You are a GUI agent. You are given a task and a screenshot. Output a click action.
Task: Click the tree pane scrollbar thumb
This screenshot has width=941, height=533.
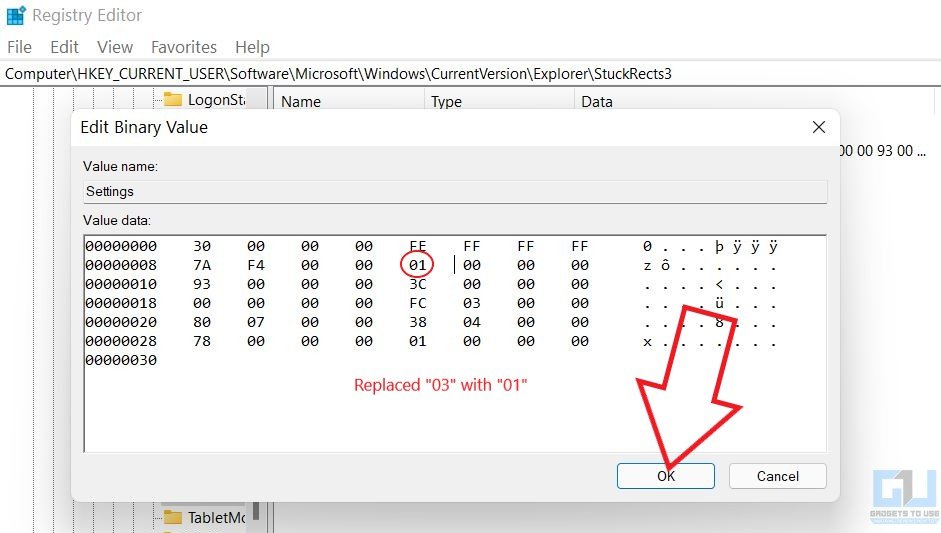click(x=256, y=511)
